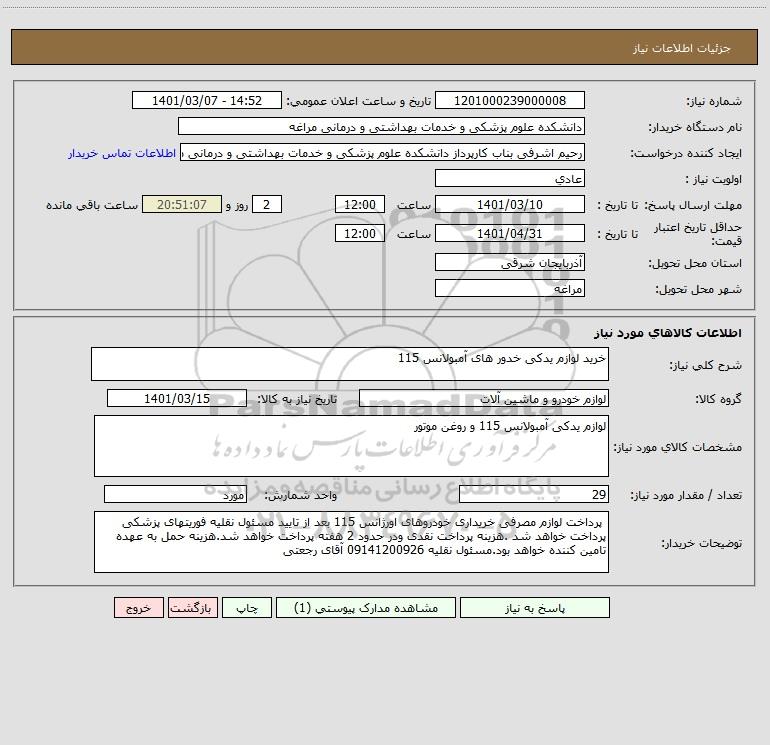Click the 'بازگشت' back button

pos(192,608)
